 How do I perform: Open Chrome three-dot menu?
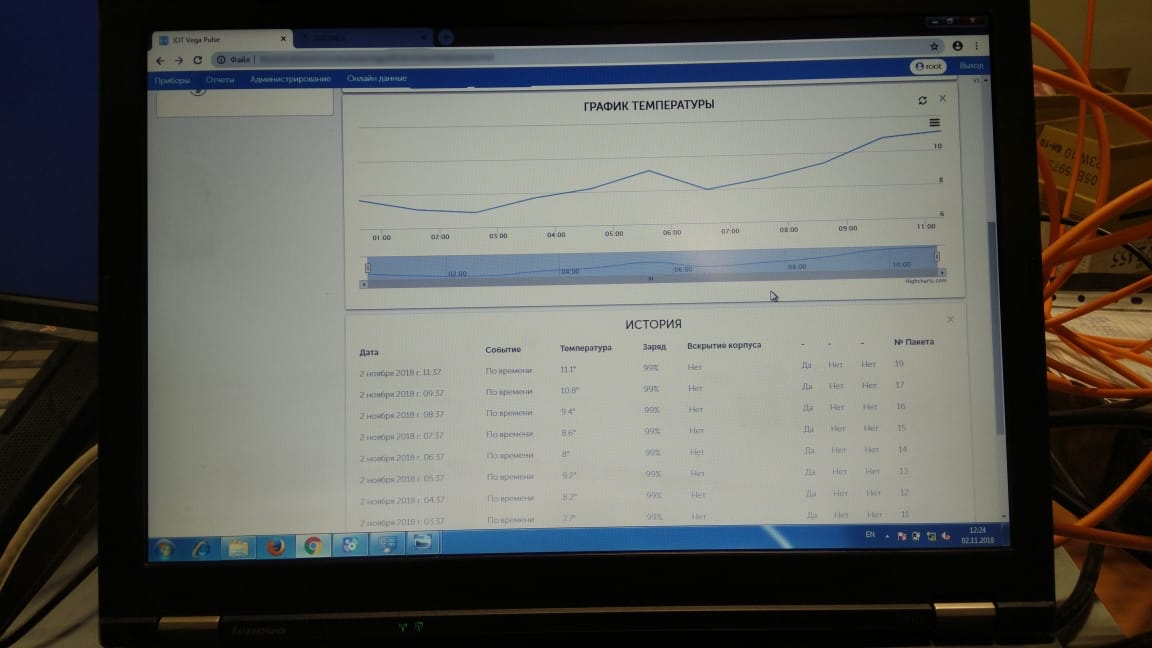point(976,46)
